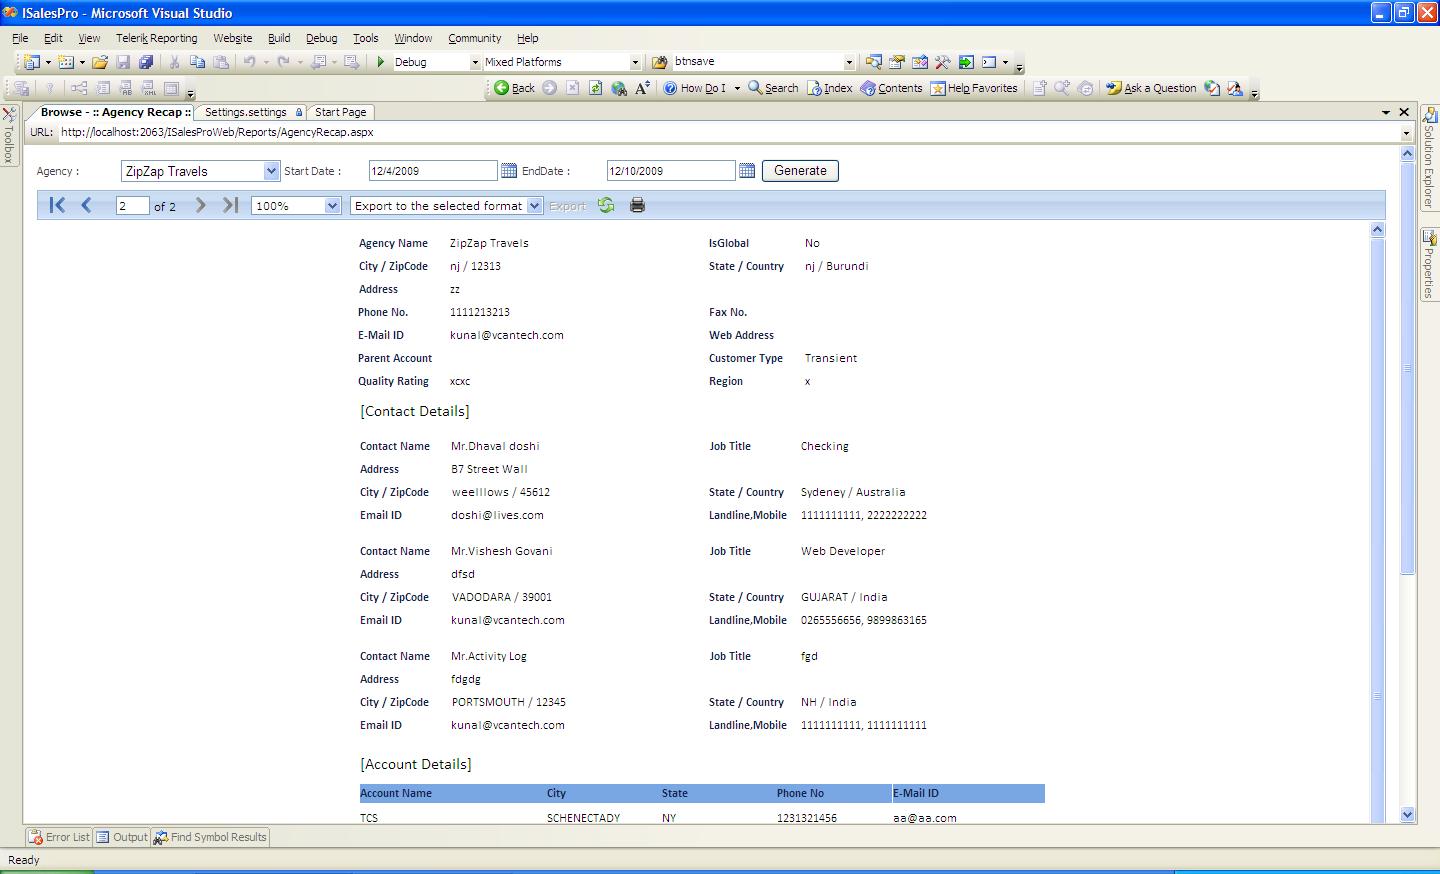Expand the New Project button dropdown arrow
Viewport: 1440px width, 874px height.
[48, 62]
